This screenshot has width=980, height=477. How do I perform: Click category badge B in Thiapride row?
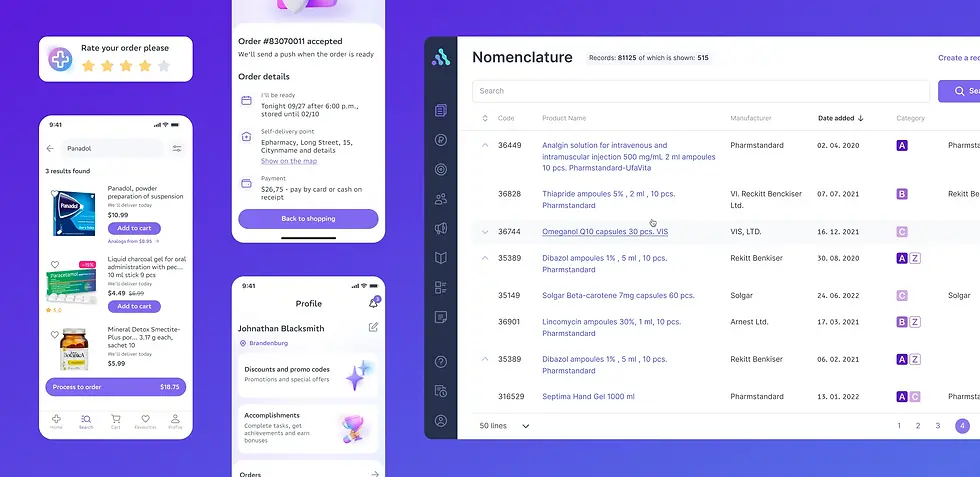902,194
